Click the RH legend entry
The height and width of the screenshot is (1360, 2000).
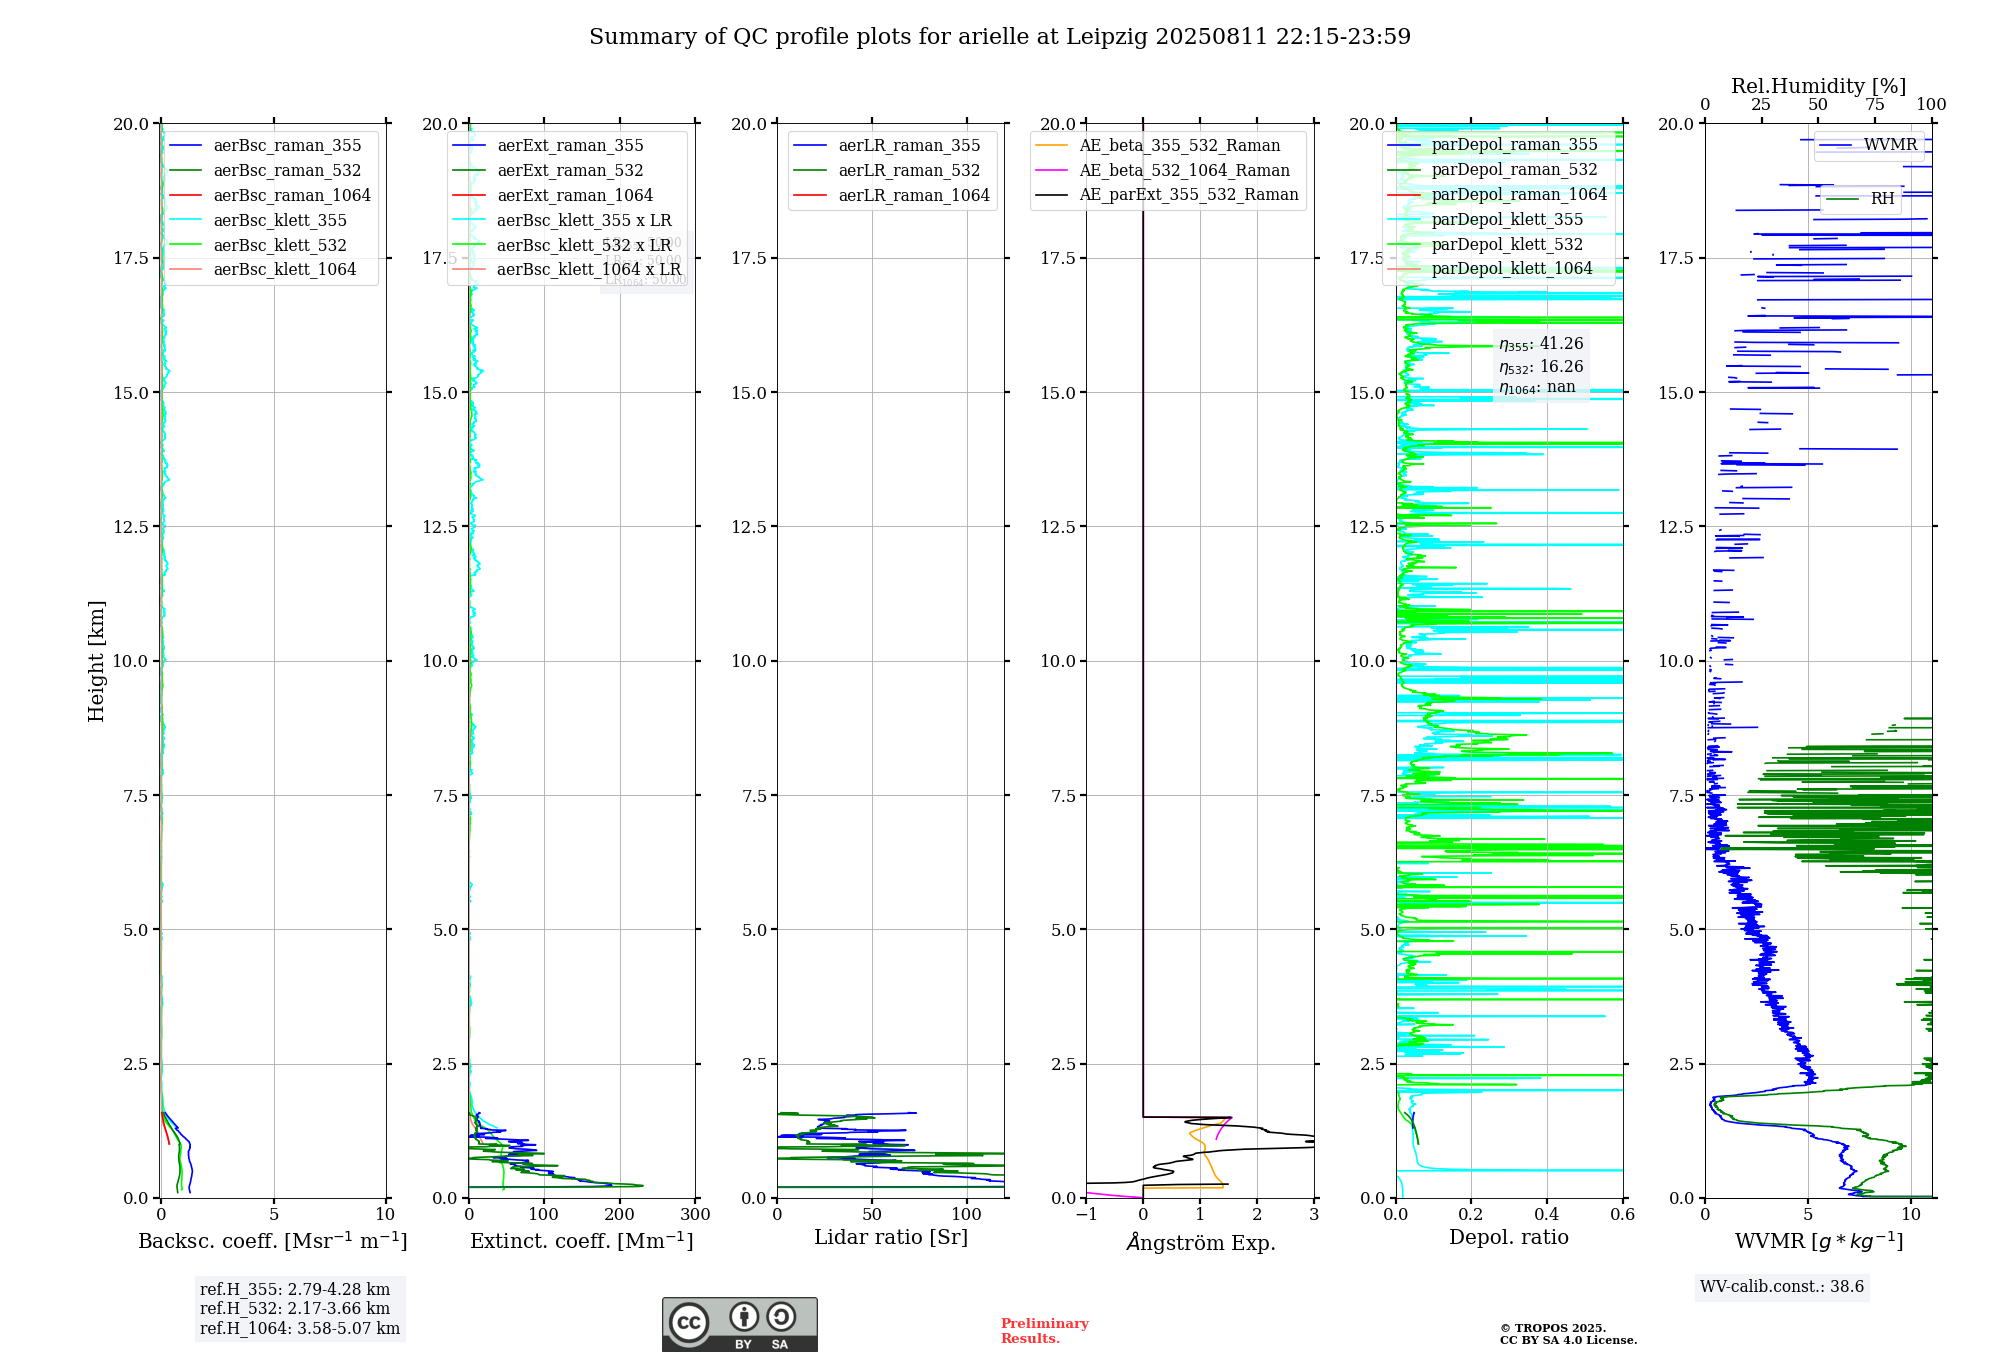coord(1860,199)
